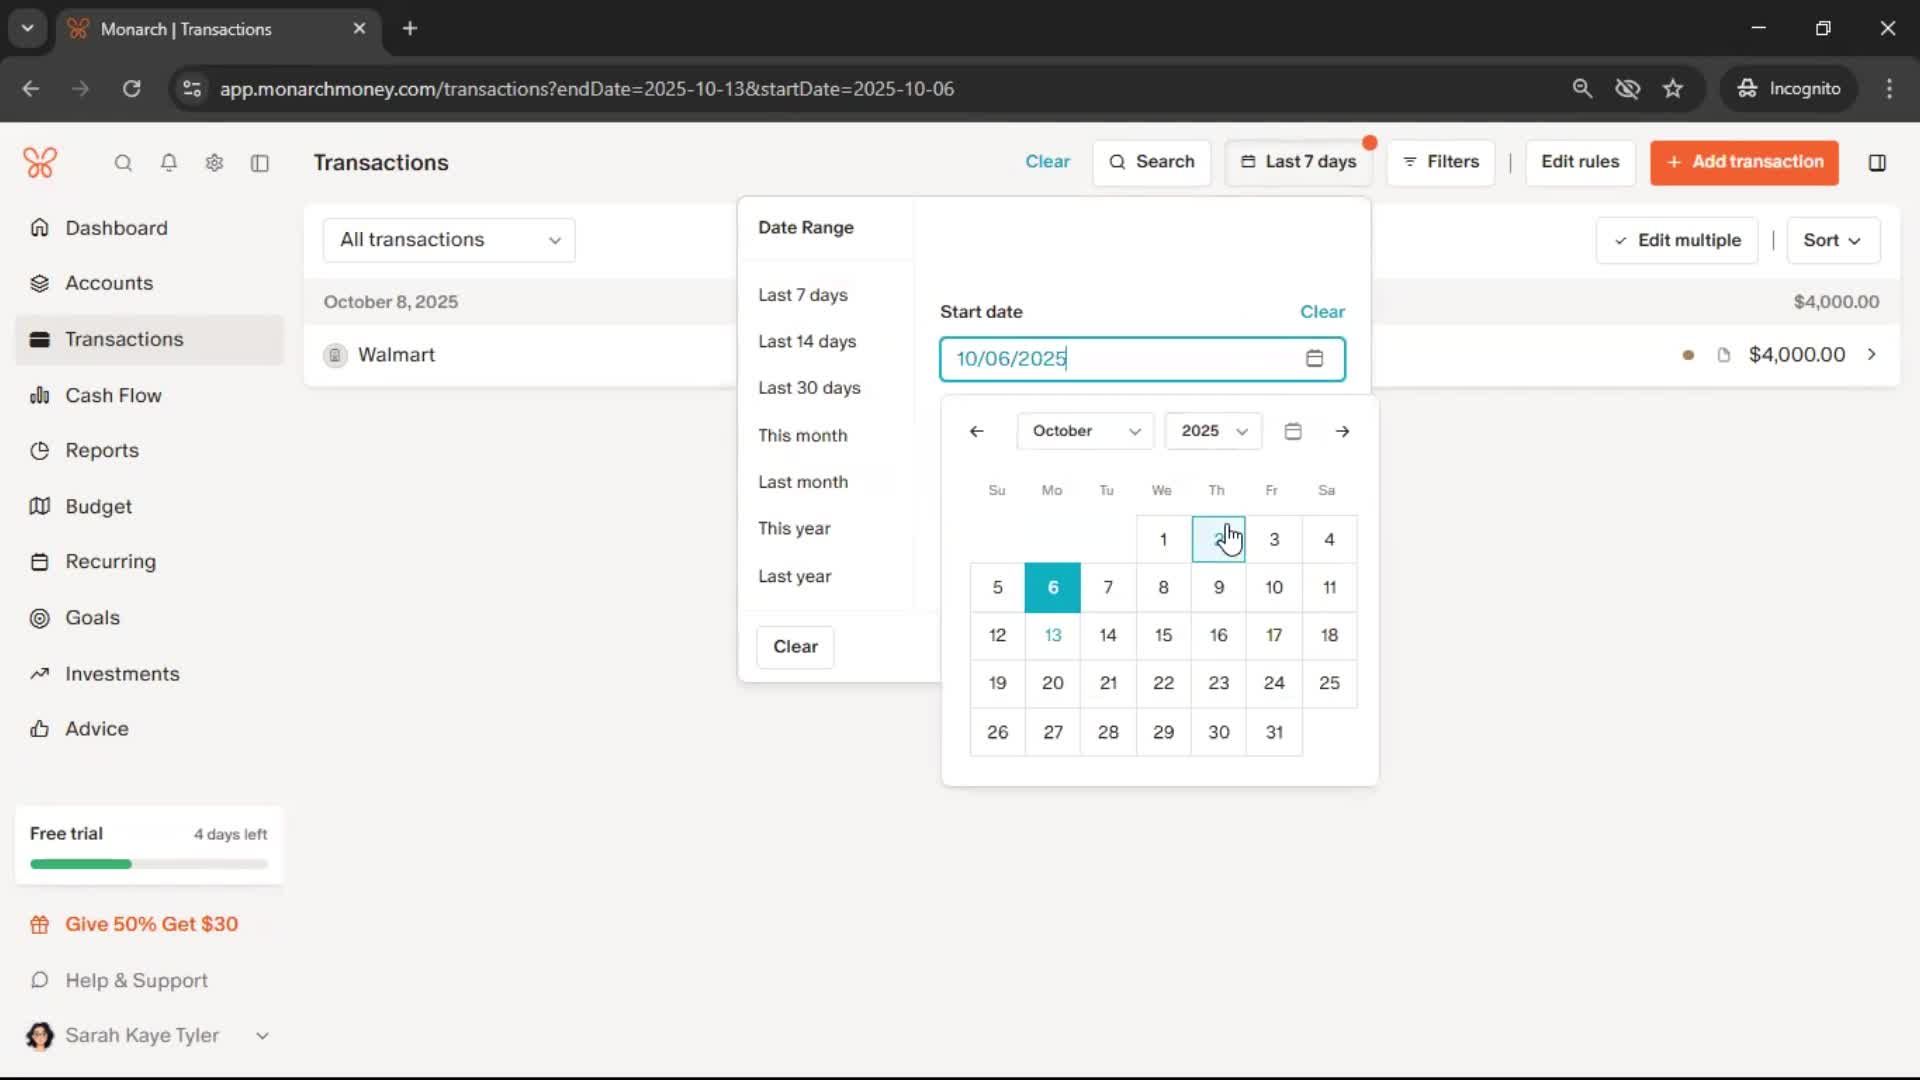The height and width of the screenshot is (1080, 1920).
Task: Go to previous month arrow
Action: click(x=977, y=431)
